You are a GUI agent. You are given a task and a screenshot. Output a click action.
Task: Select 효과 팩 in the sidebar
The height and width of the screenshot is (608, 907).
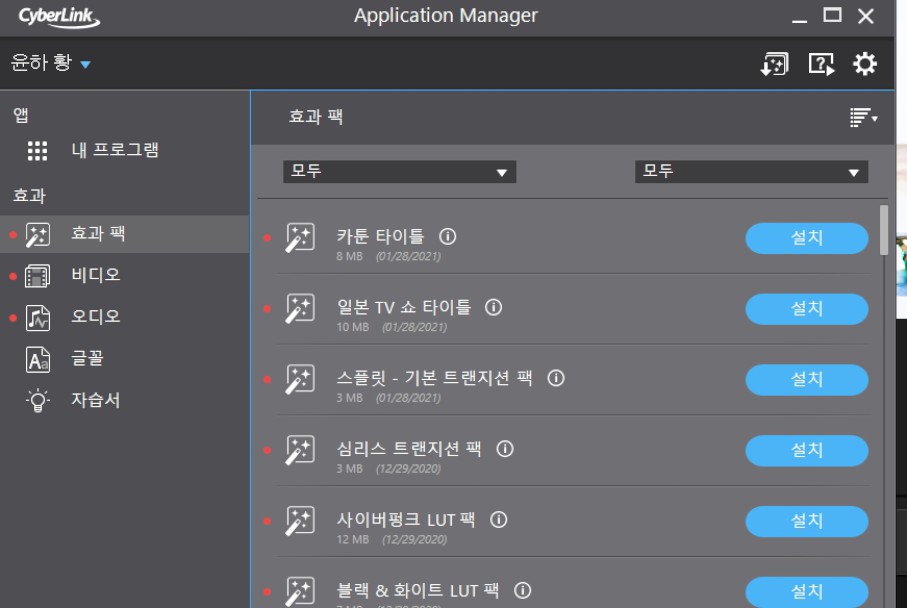tap(124, 234)
